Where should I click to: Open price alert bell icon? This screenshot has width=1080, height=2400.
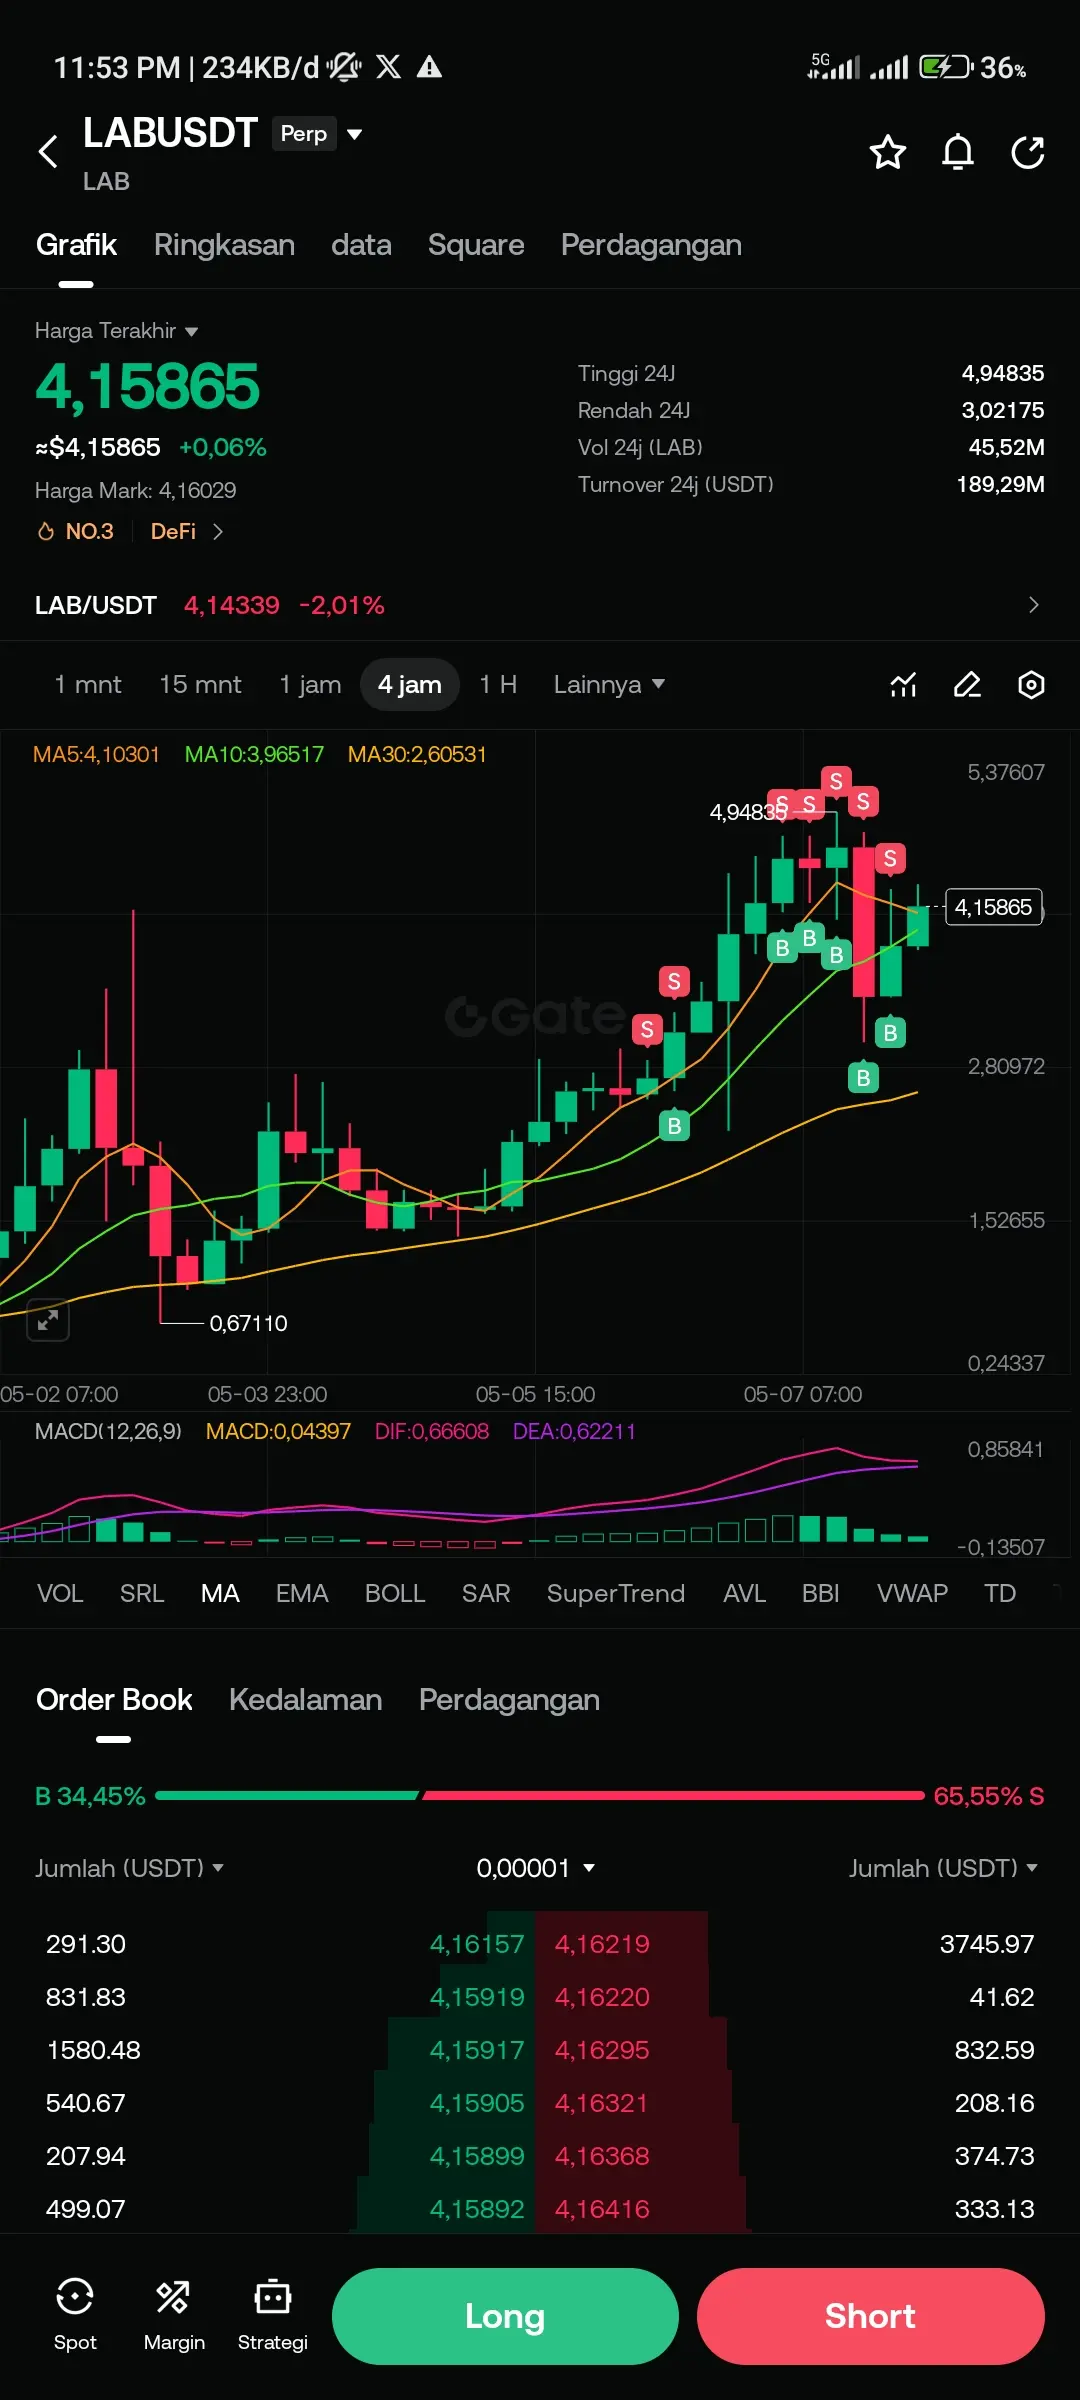click(958, 152)
